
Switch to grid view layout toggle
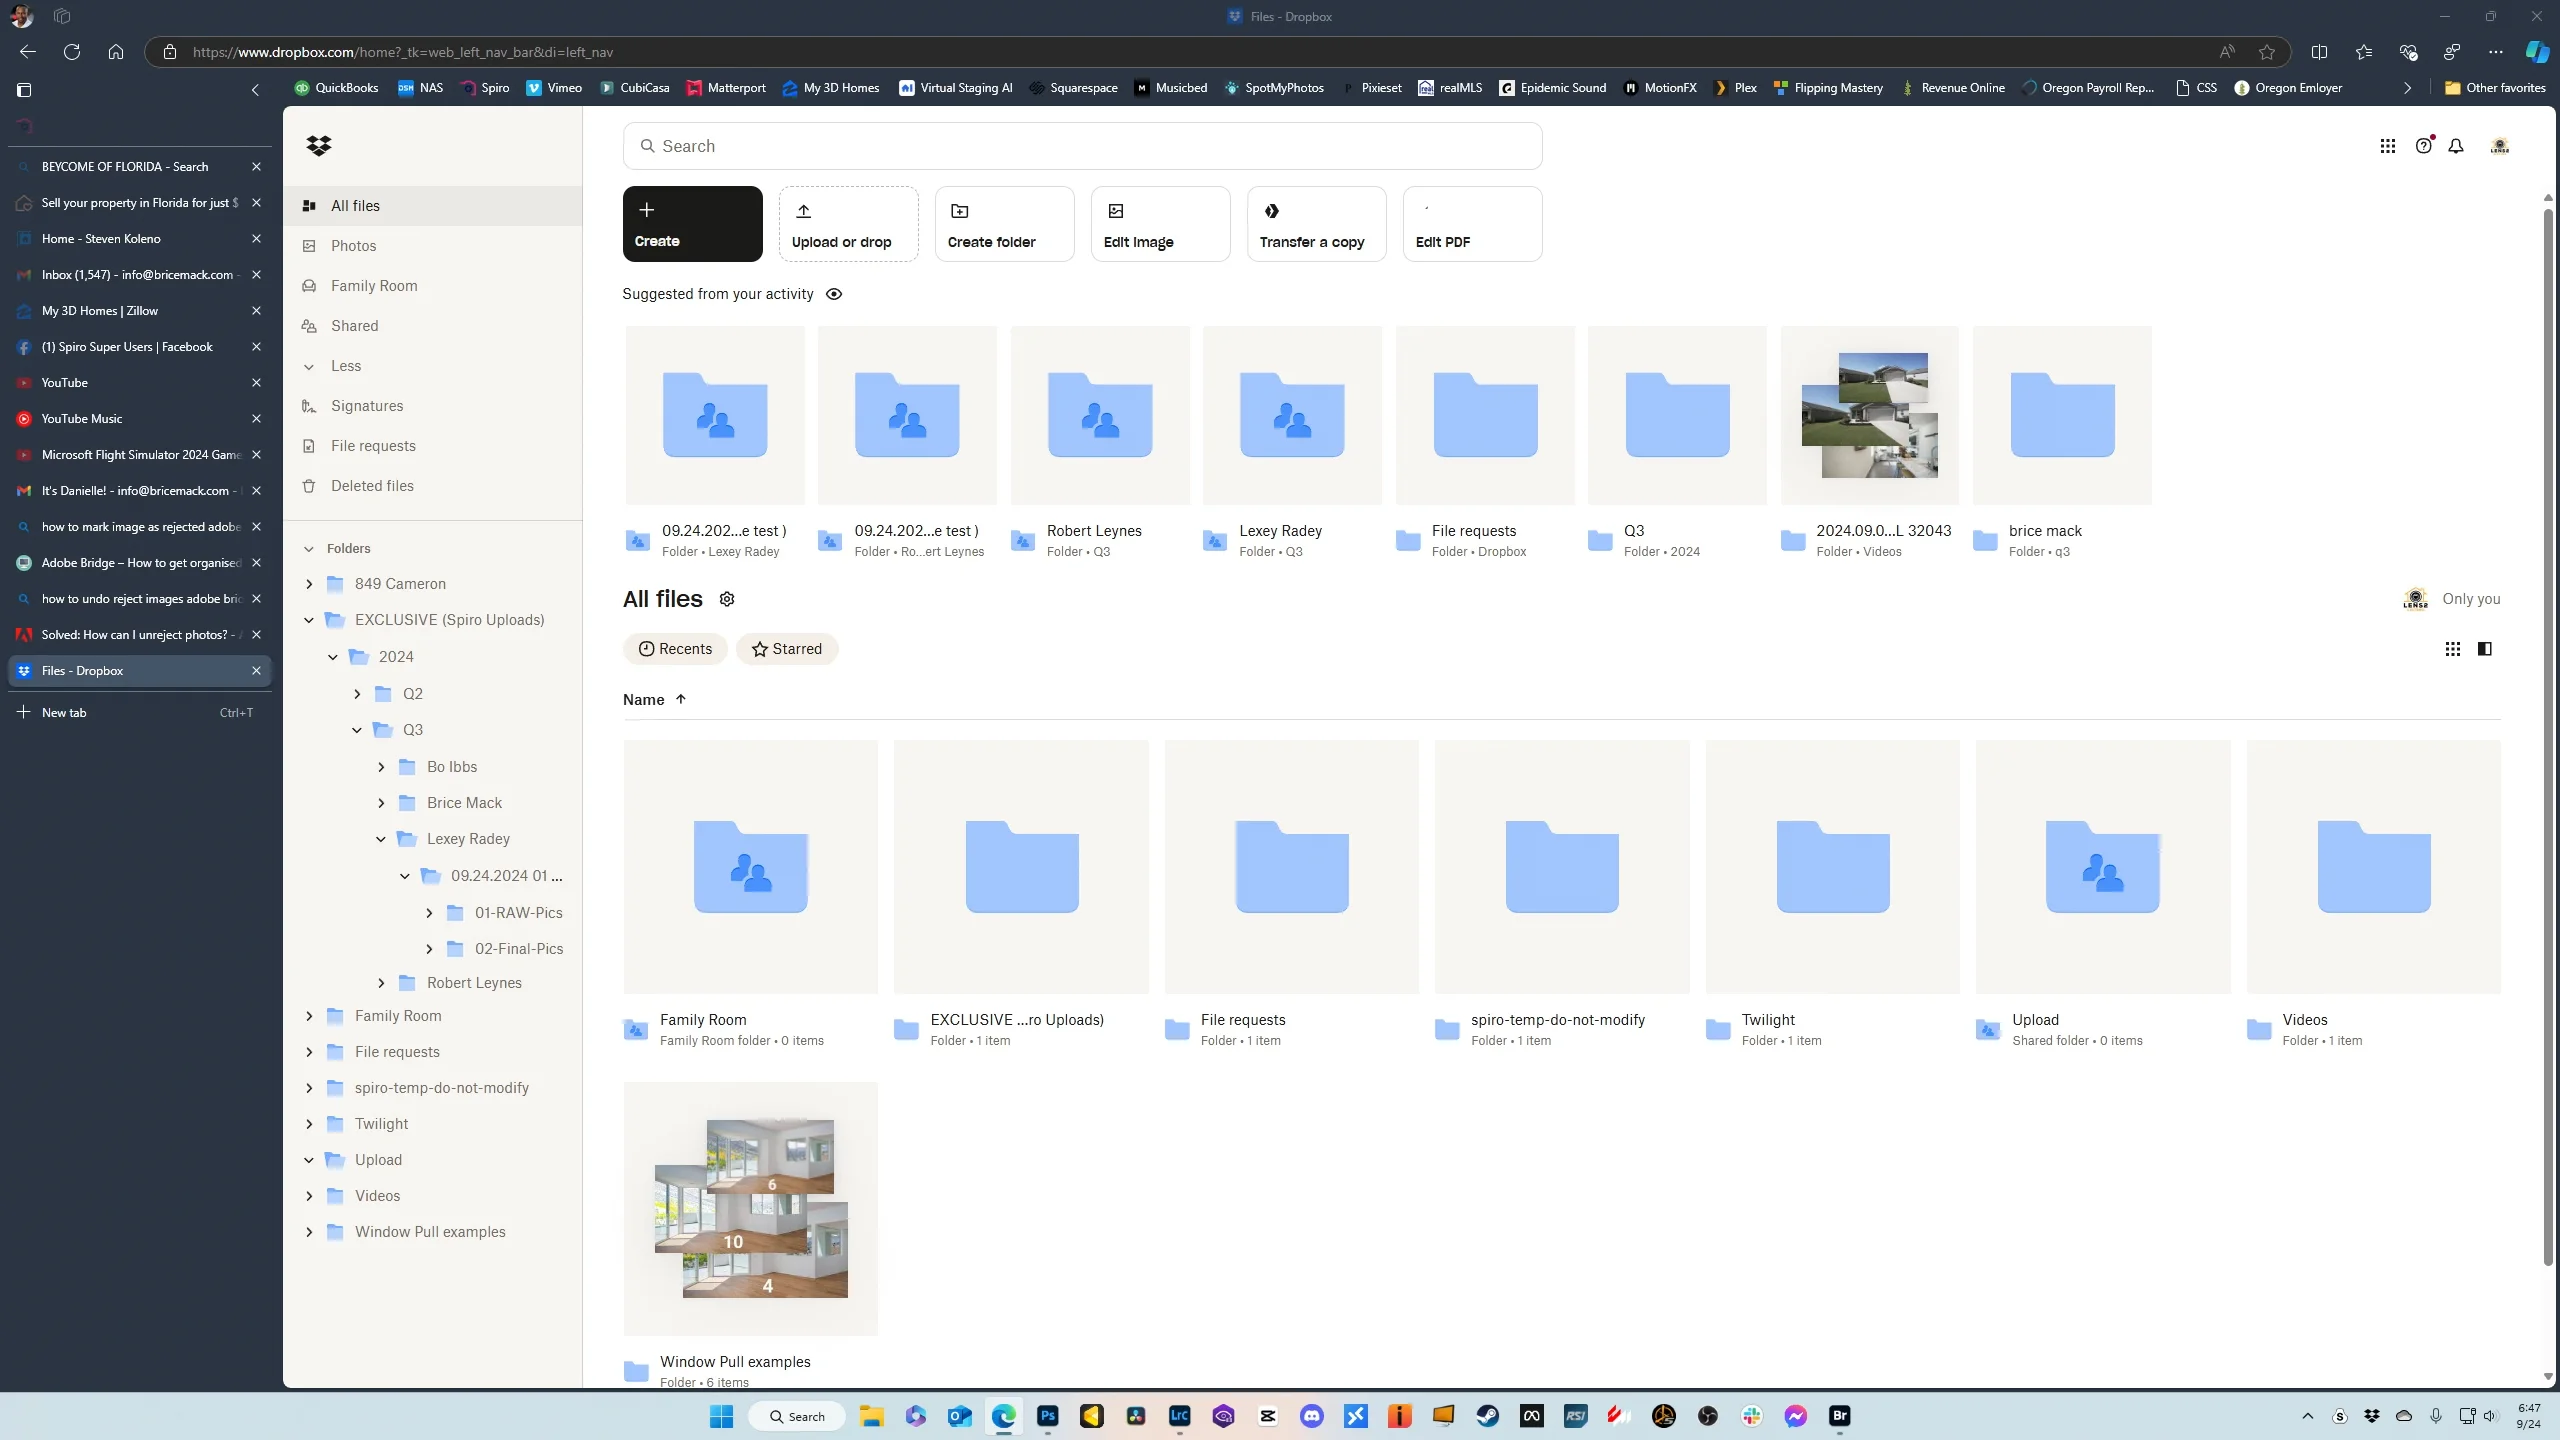point(2452,649)
